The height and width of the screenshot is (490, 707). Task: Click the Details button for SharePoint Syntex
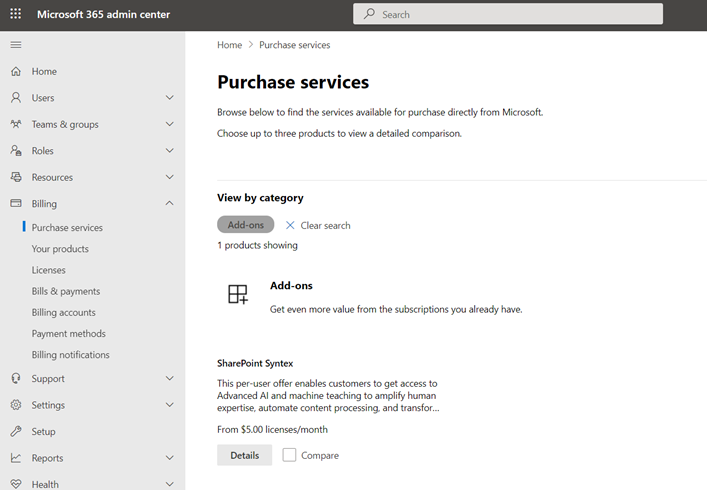244,455
